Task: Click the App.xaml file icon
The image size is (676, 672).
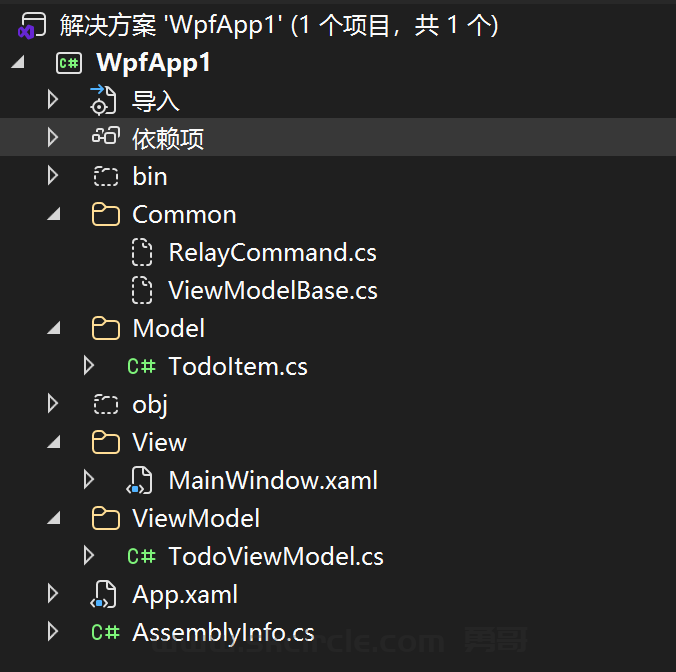Action: (105, 595)
